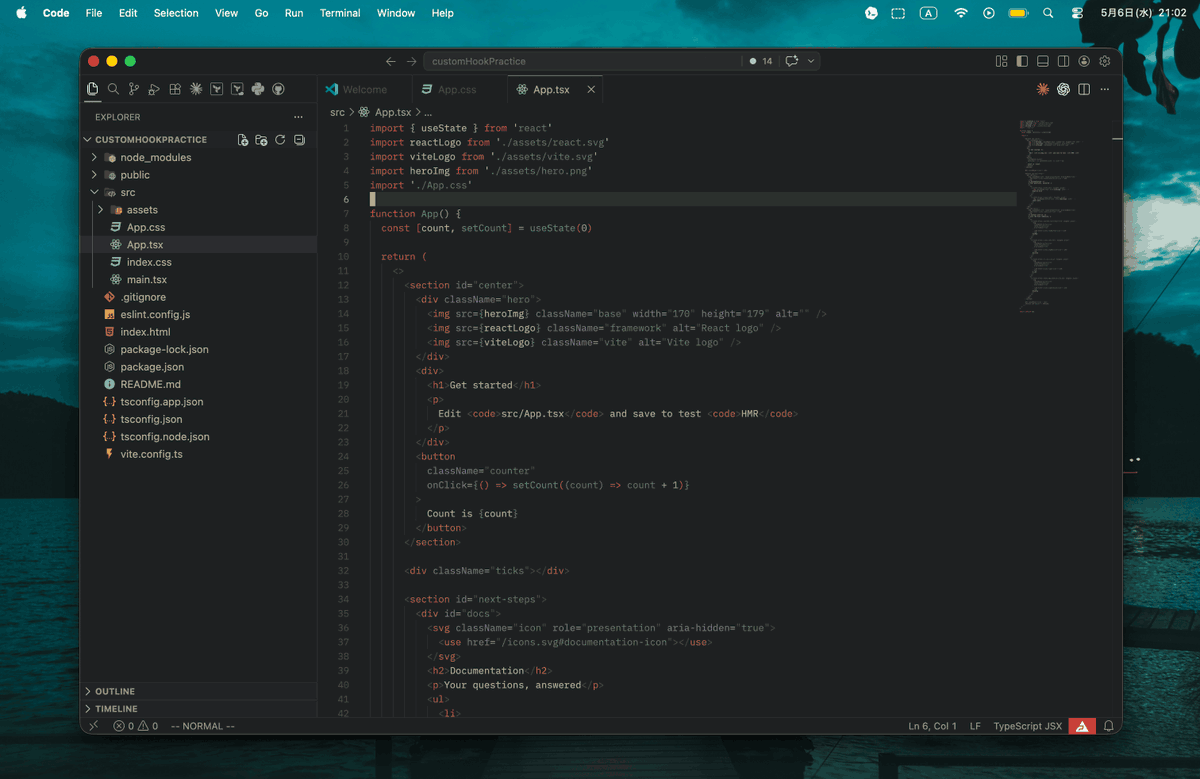The height and width of the screenshot is (779, 1200).
Task: Open the Go menu
Action: (261, 13)
